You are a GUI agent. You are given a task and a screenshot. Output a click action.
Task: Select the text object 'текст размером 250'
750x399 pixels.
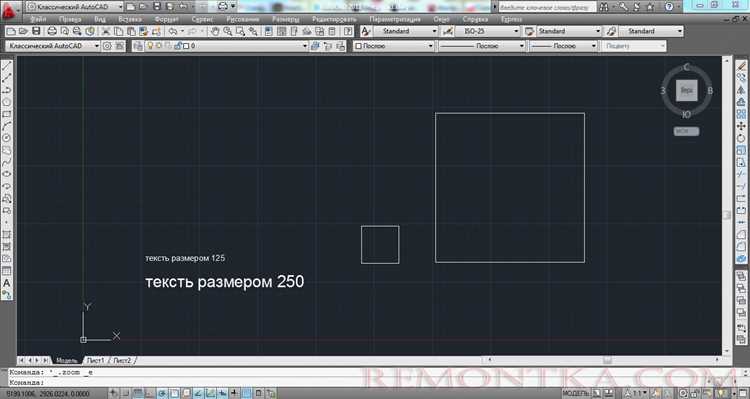[x=224, y=281]
